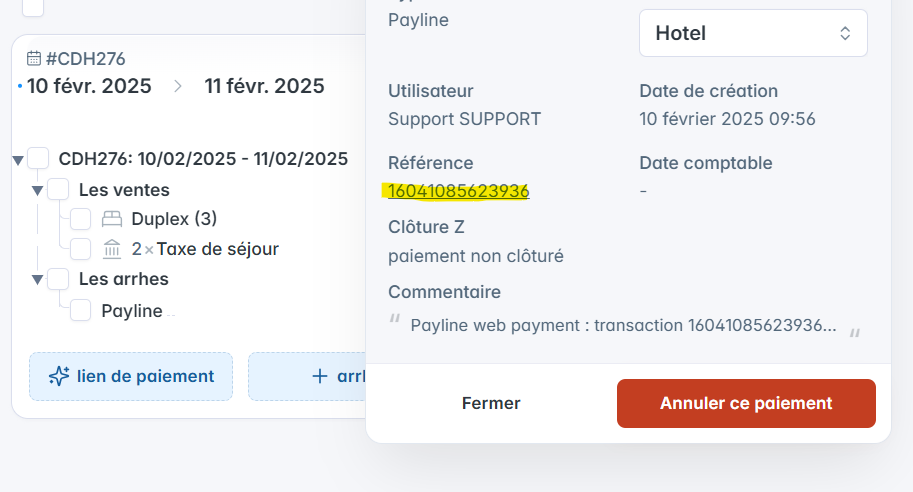The height and width of the screenshot is (492, 913).
Task: Toggle the Taxe de séjour checkbox
Action: (80, 249)
